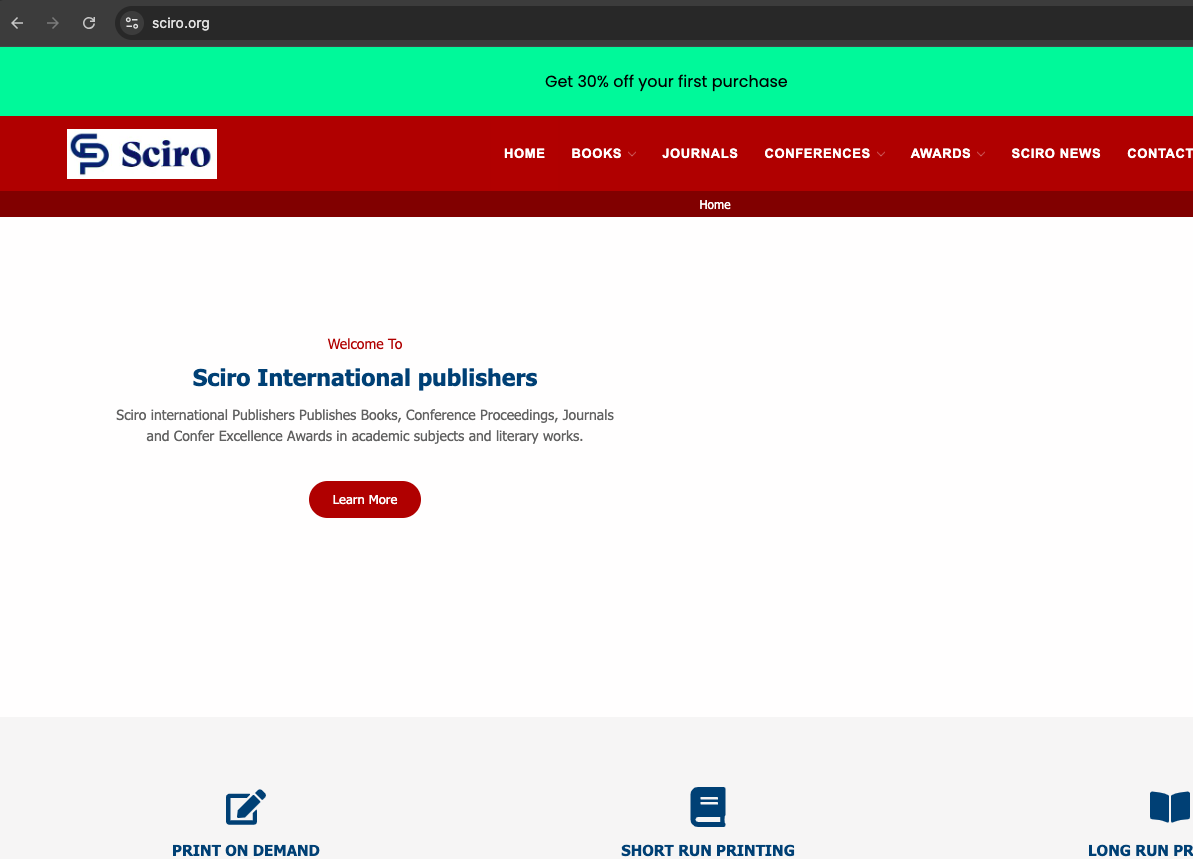Open site information icon in address bar

coord(132,23)
